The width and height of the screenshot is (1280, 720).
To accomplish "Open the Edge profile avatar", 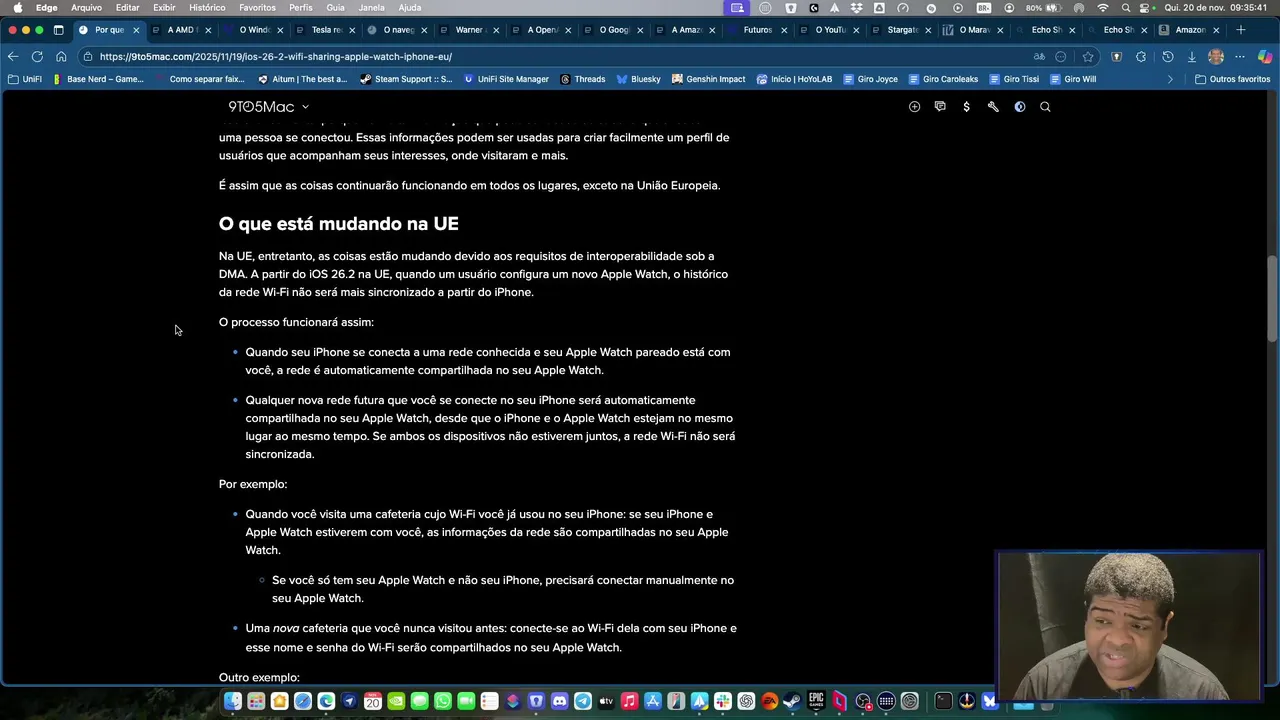I will (1216, 57).
